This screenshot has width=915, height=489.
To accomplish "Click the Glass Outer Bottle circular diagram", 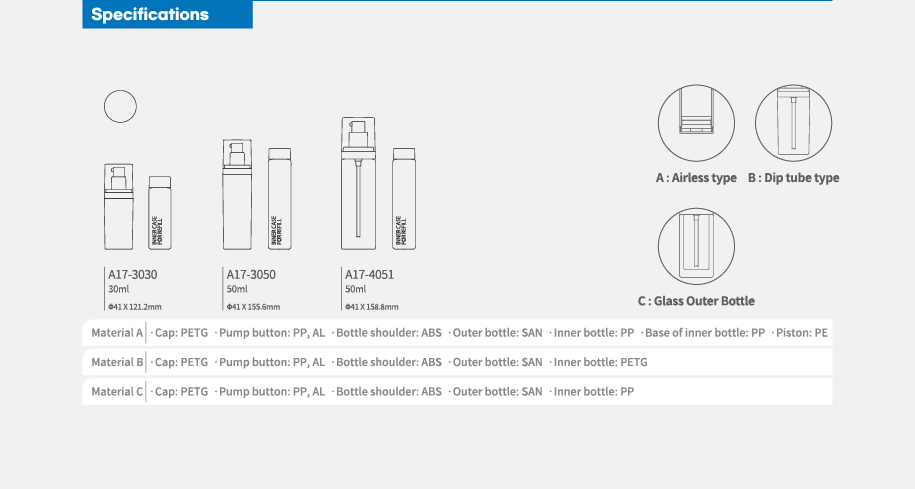I will (696, 246).
